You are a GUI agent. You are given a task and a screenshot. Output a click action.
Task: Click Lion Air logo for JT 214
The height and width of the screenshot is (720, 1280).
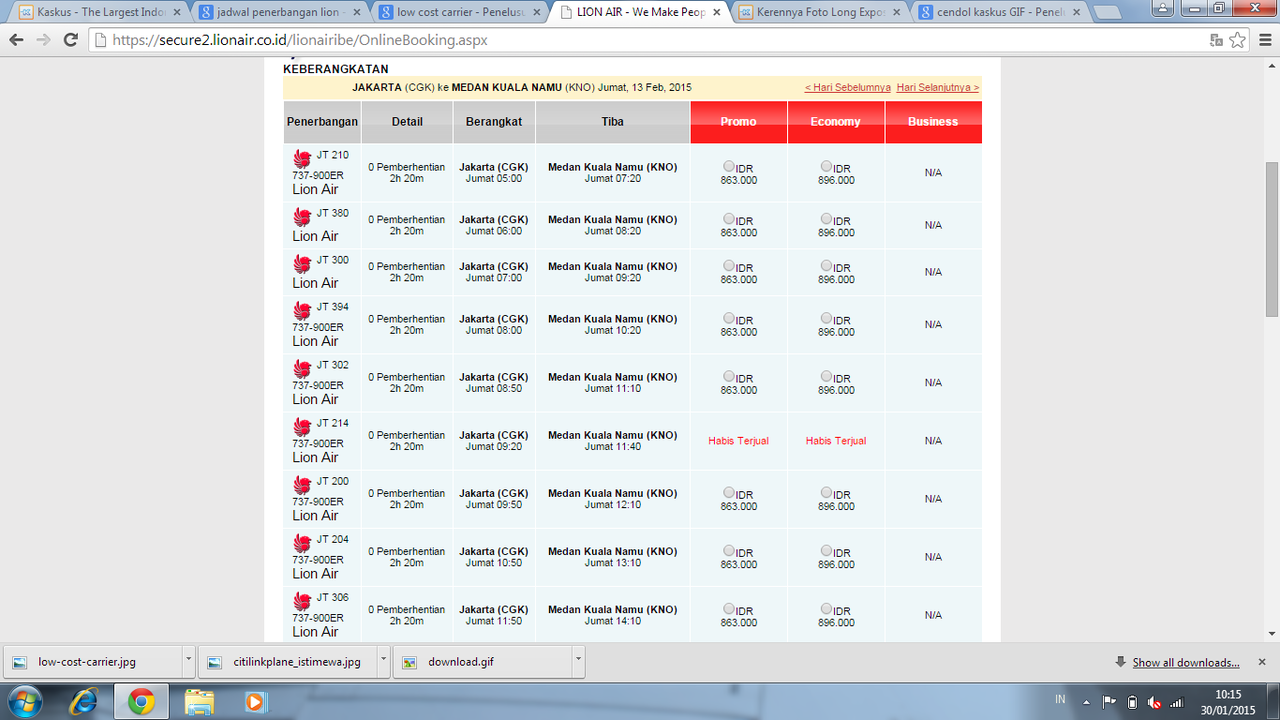point(302,426)
